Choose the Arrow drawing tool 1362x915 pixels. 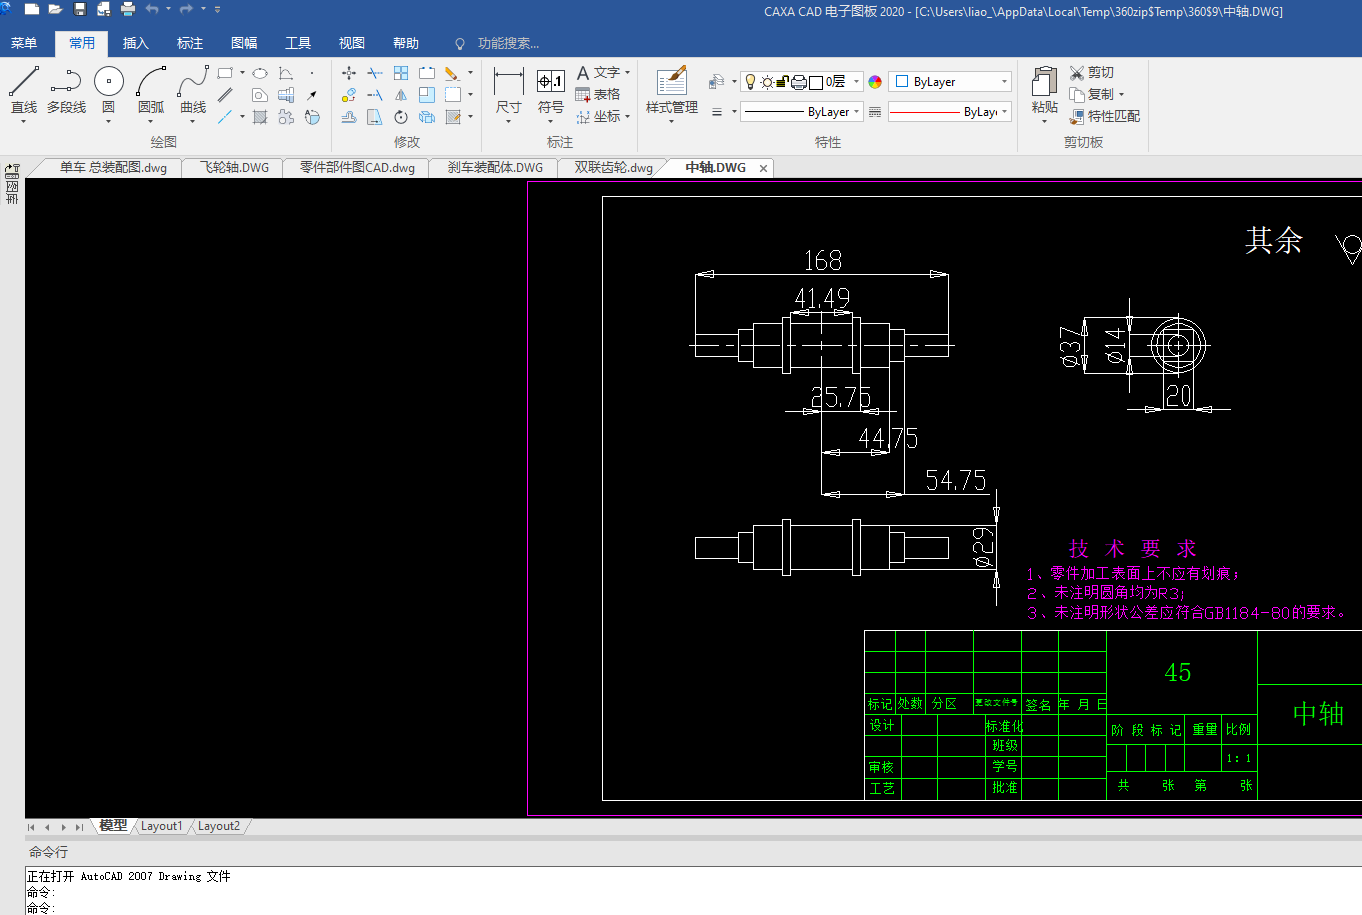coord(312,95)
